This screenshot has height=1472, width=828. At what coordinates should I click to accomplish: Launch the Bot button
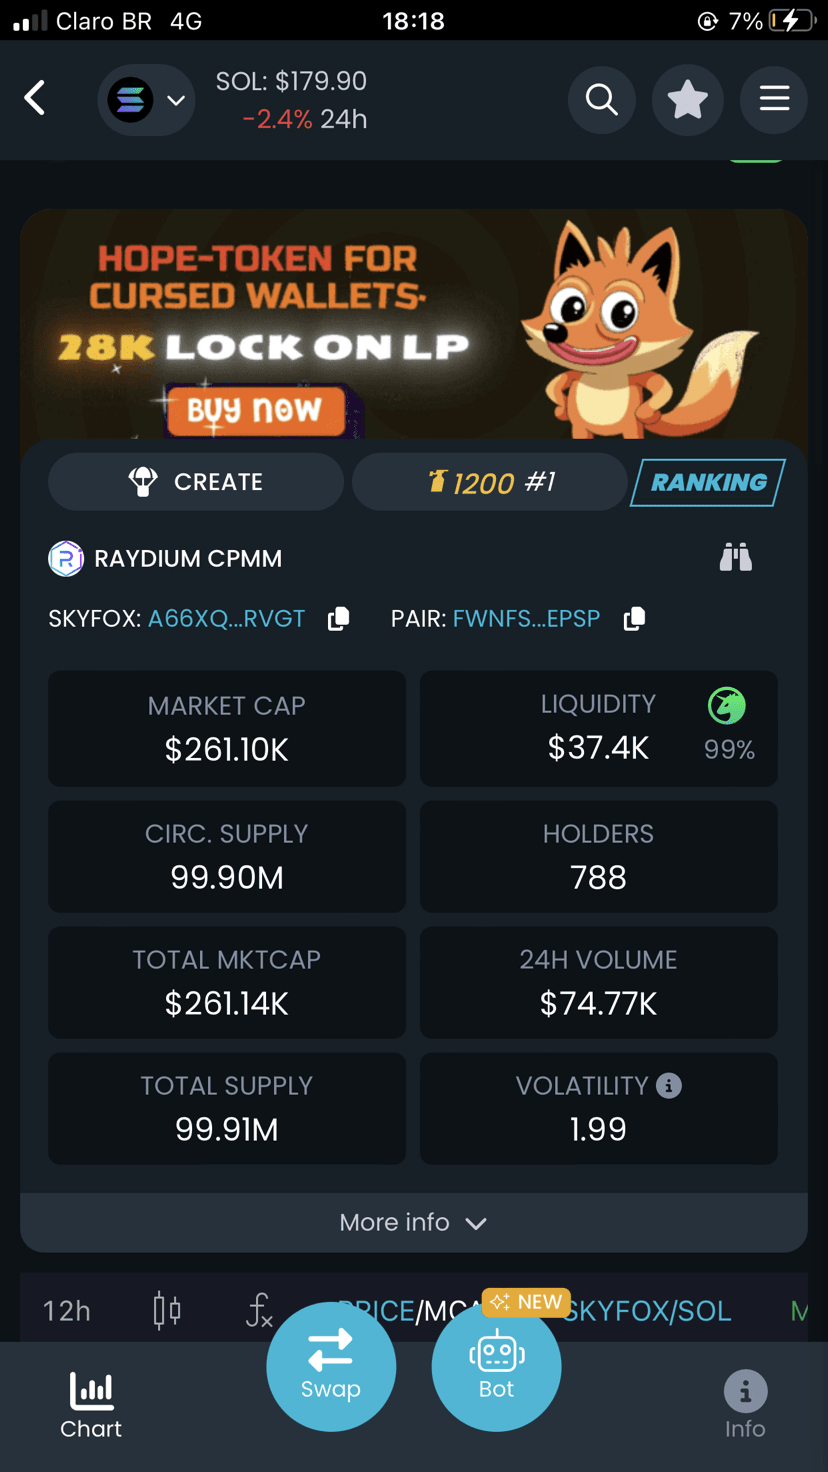(x=496, y=1366)
